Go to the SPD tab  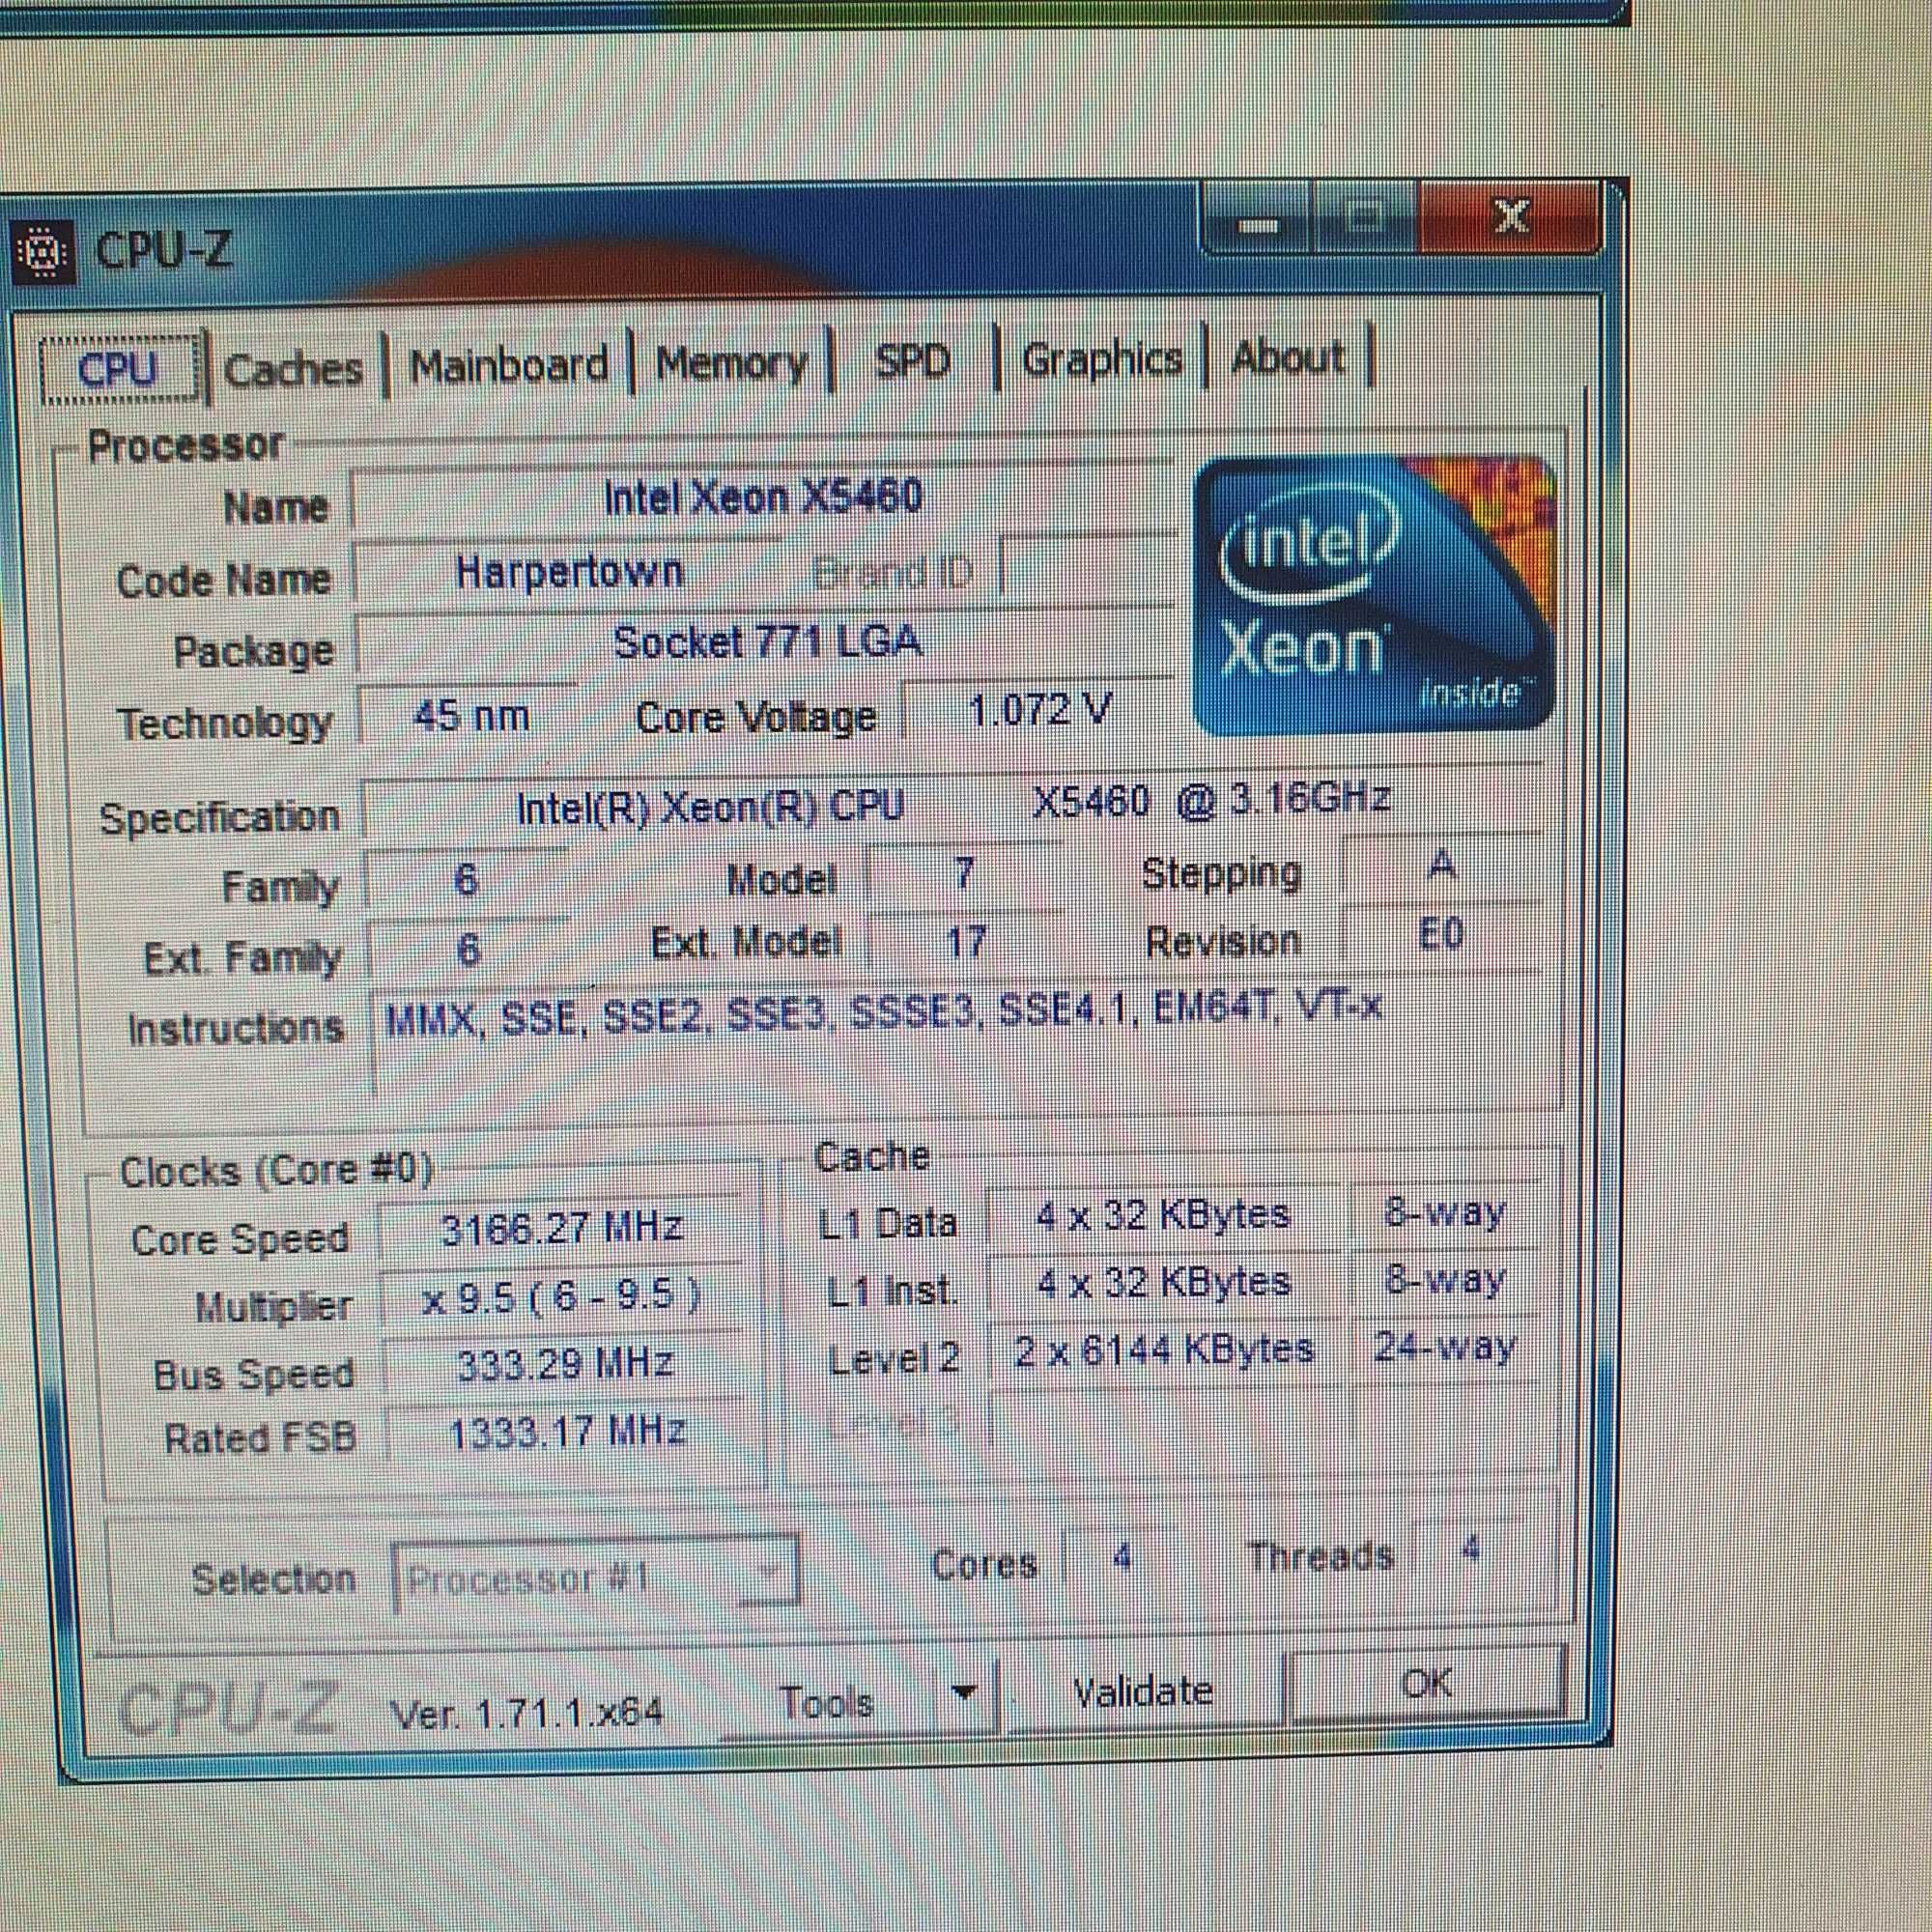point(911,360)
